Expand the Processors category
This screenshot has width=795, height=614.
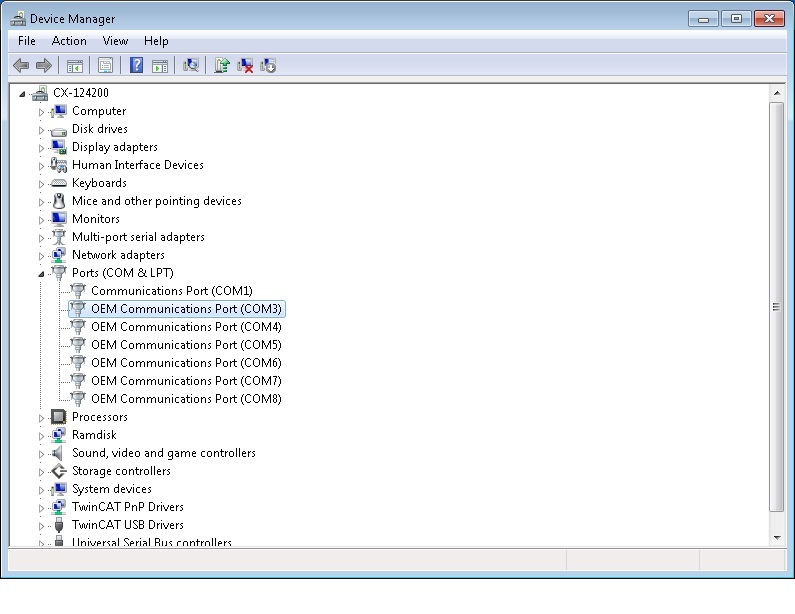tap(41, 418)
